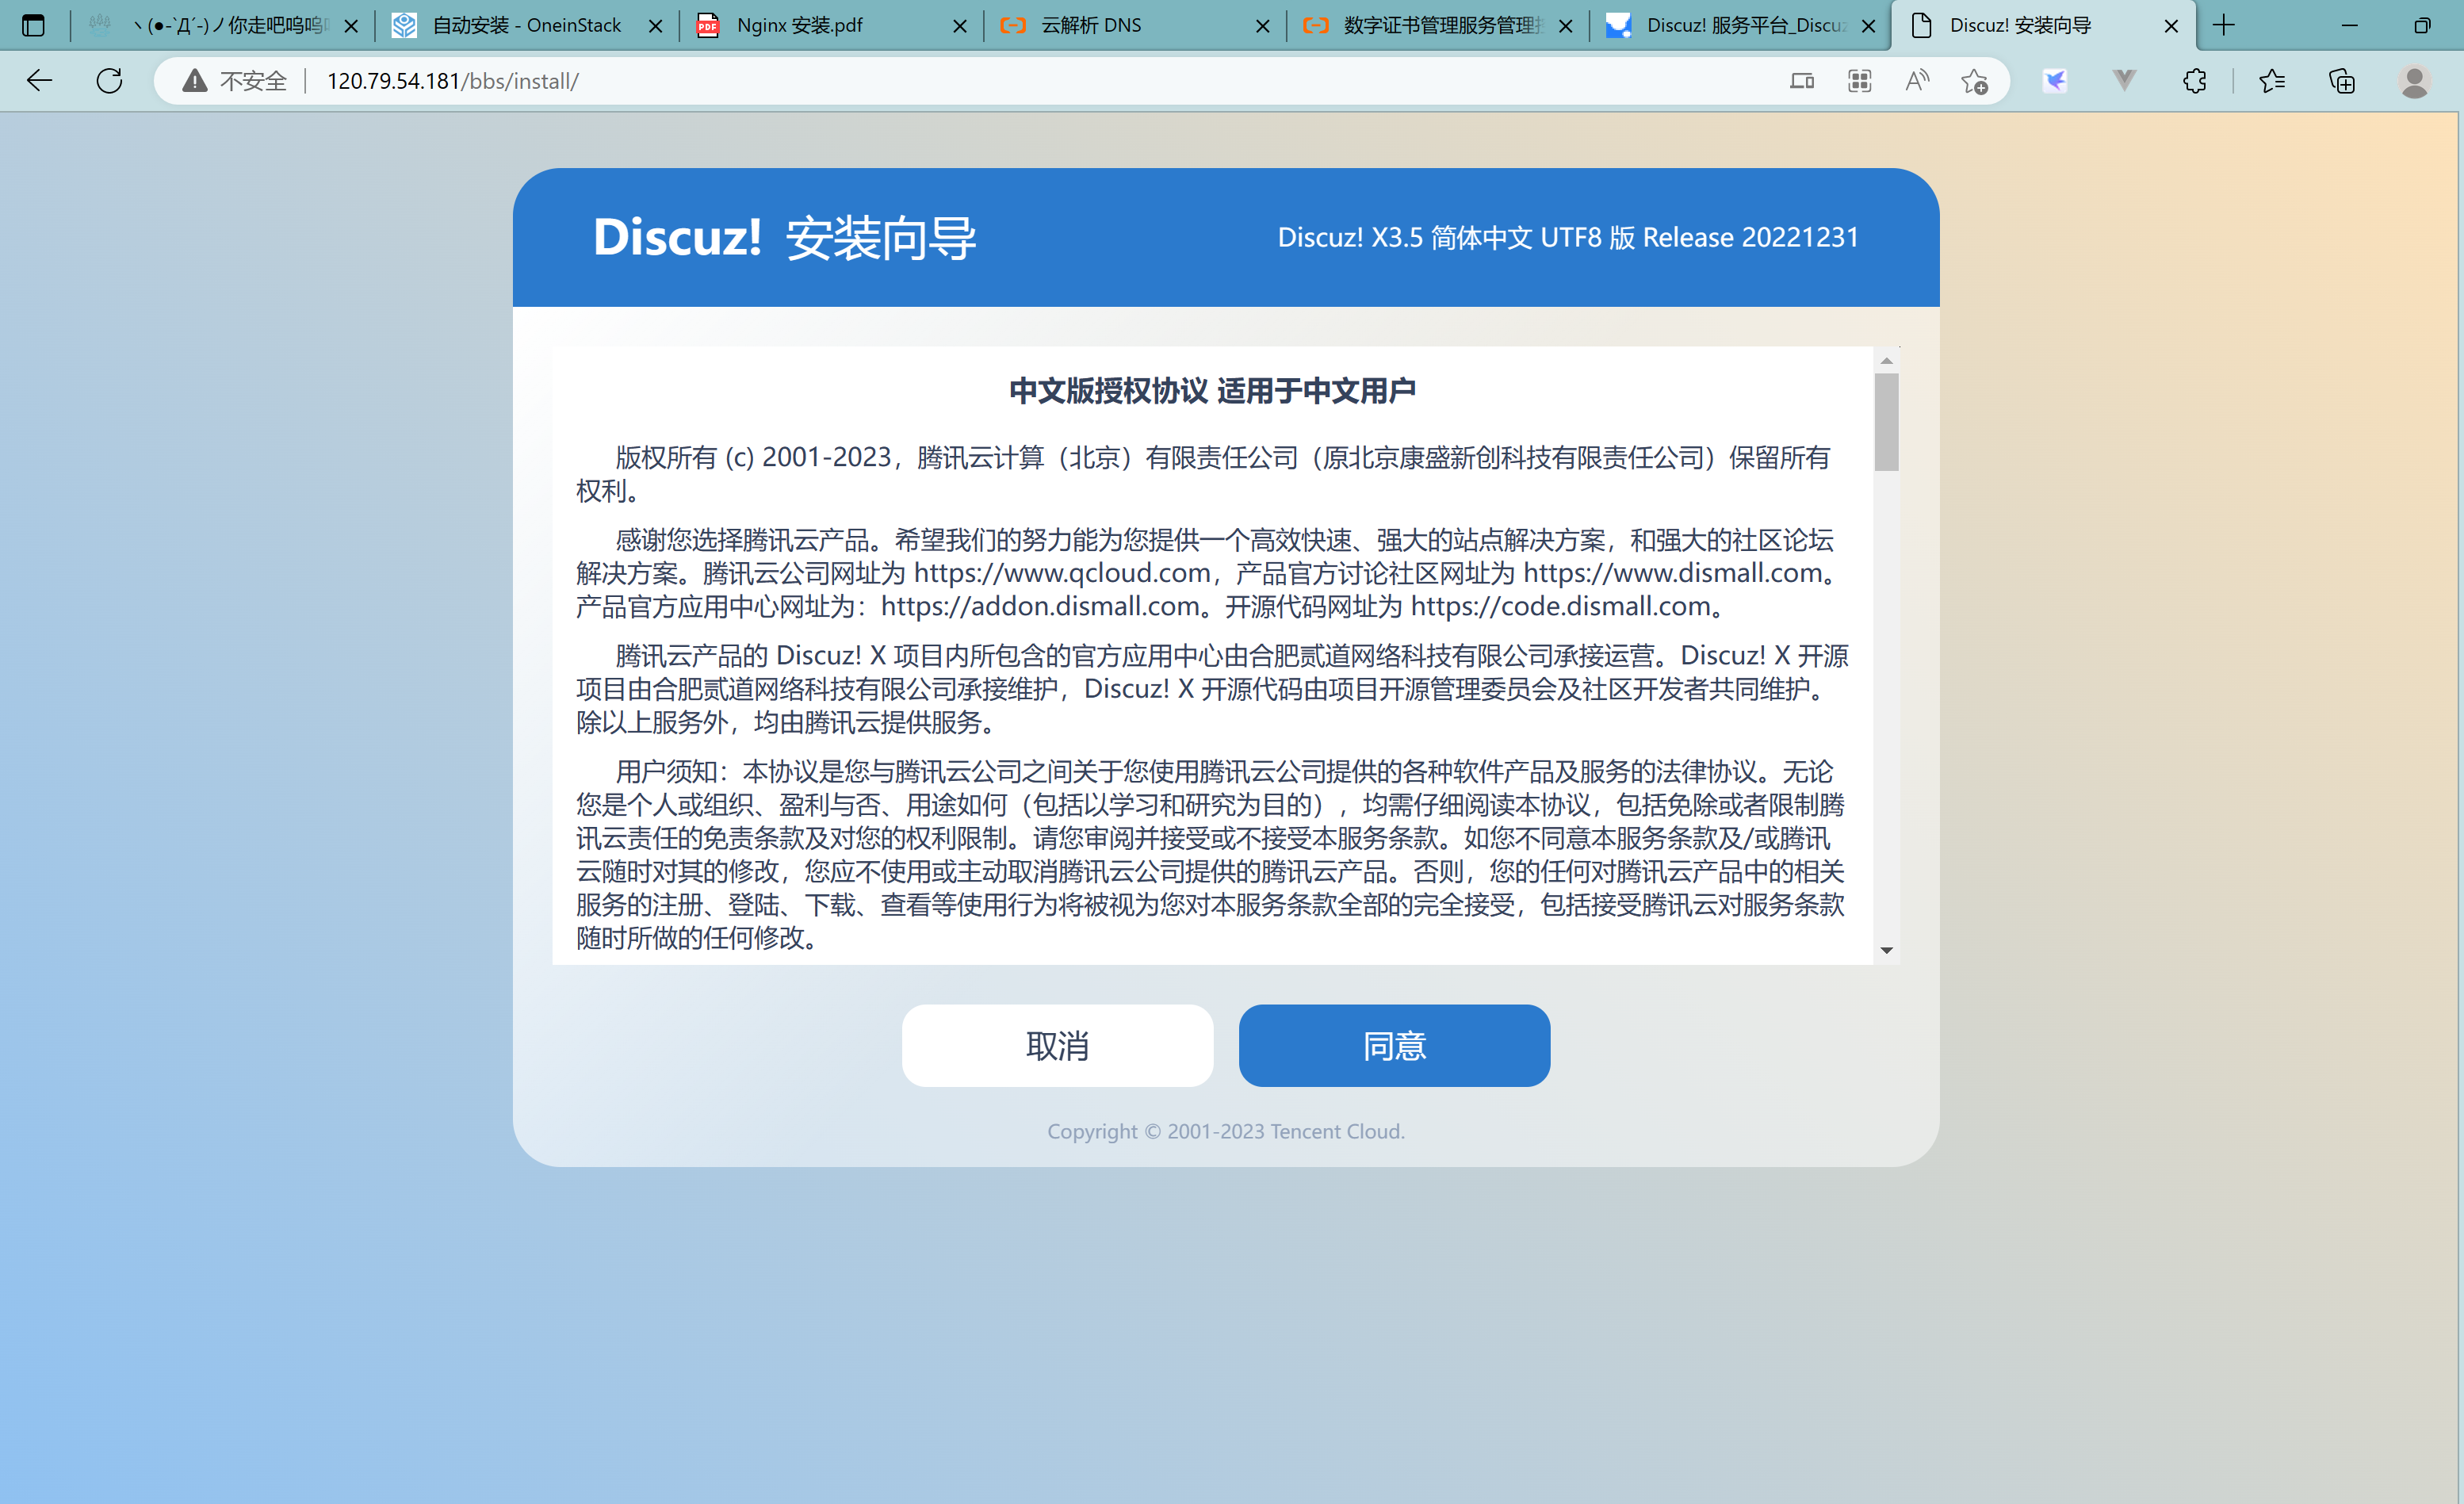Close the Discuz! 服务平台 tab
This screenshot has height=1504, width=2464.
point(1868,26)
